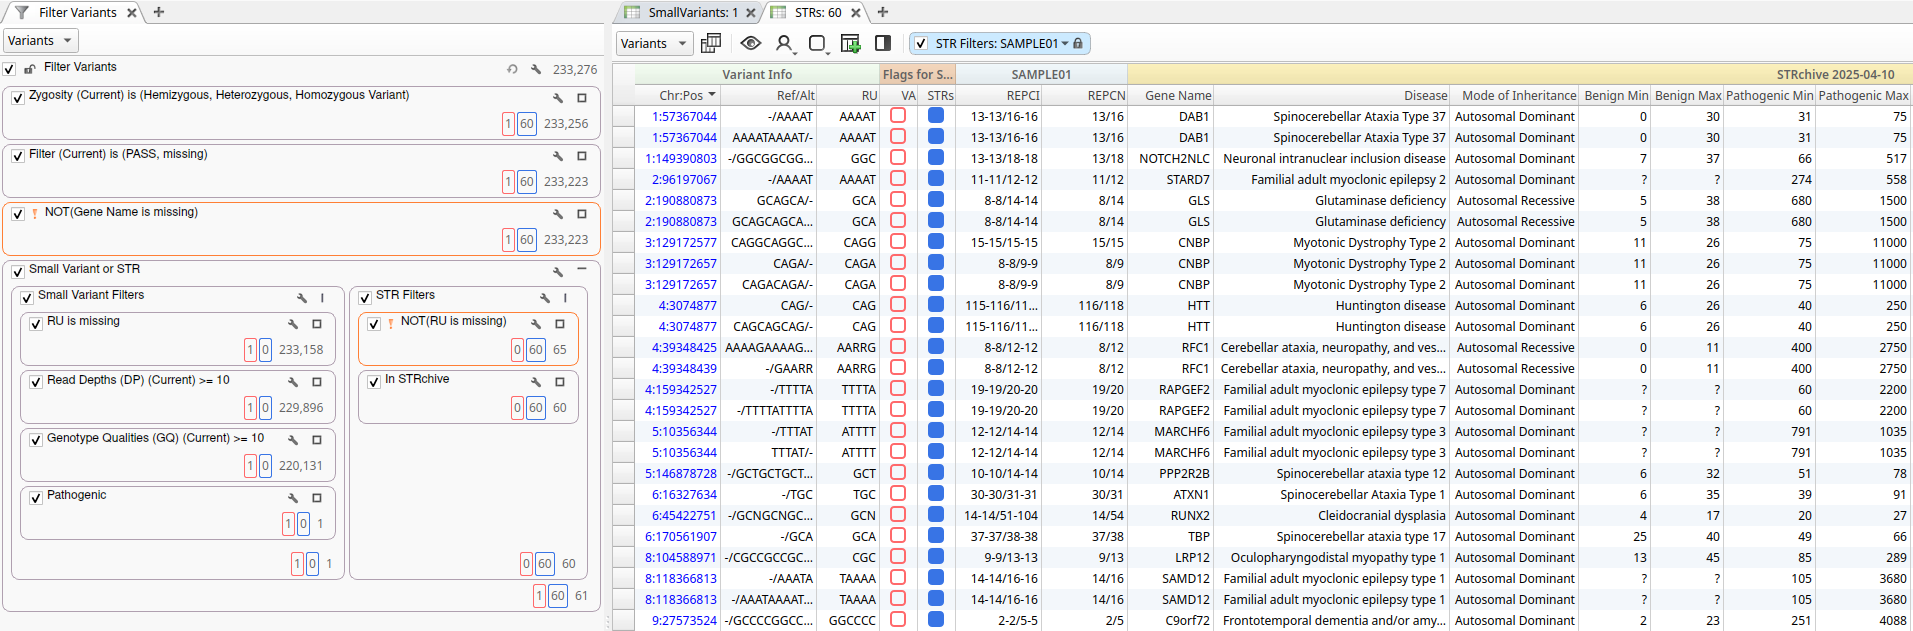Select the Filter Variants tab
The width and height of the screenshot is (1913, 631).
pyautogui.click(x=76, y=12)
